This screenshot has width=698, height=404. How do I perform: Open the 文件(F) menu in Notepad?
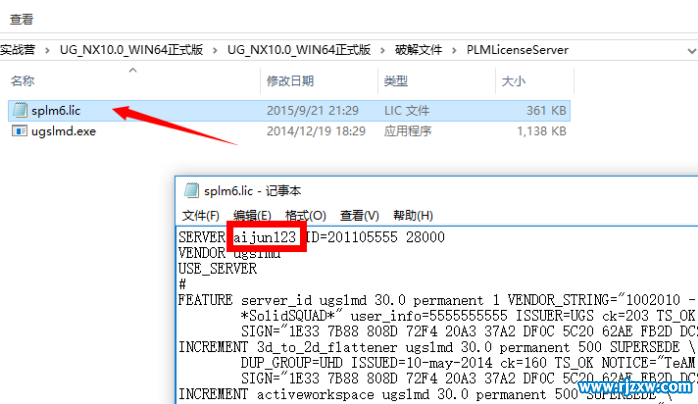point(201,216)
